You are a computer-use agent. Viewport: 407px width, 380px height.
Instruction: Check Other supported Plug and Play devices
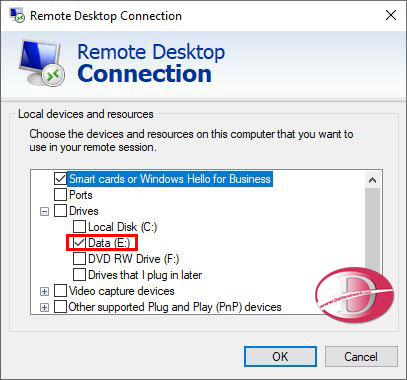60,307
